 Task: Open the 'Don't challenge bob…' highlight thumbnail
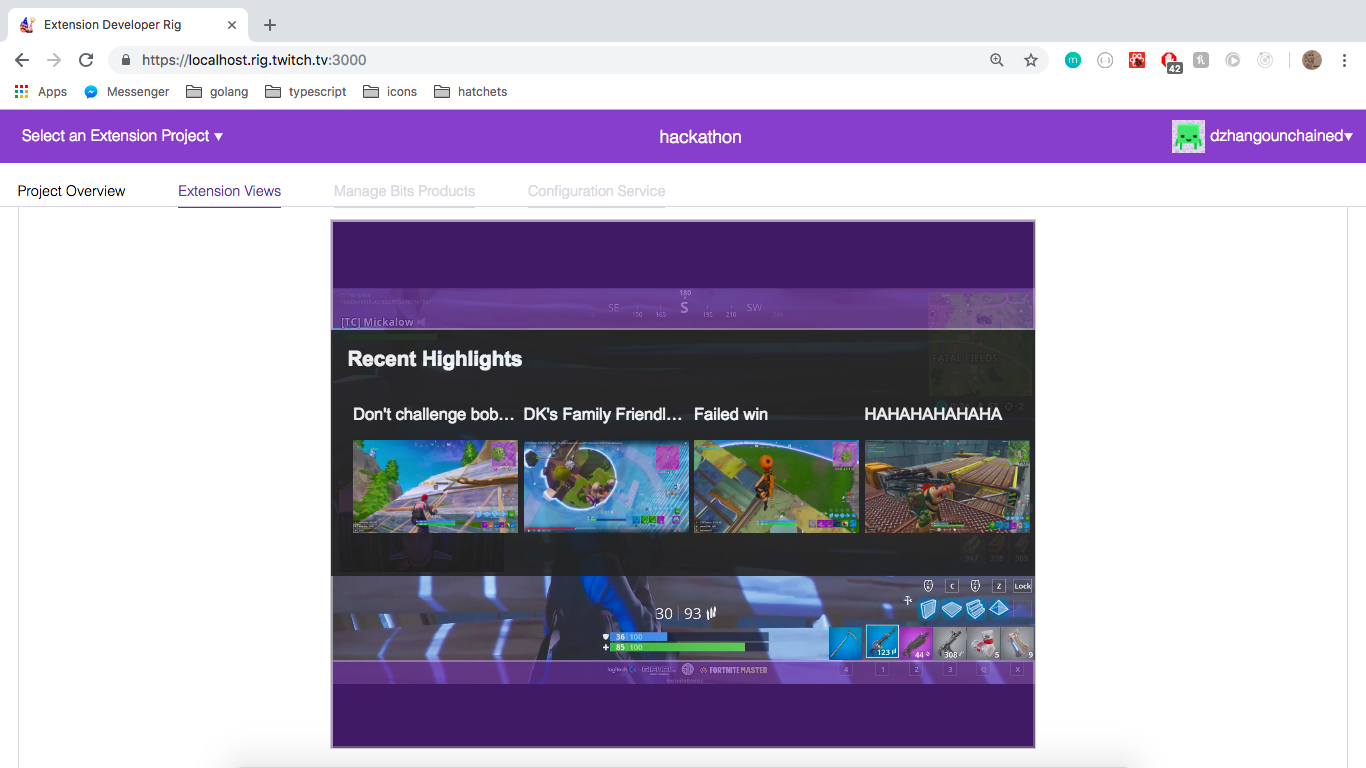pyautogui.click(x=435, y=486)
